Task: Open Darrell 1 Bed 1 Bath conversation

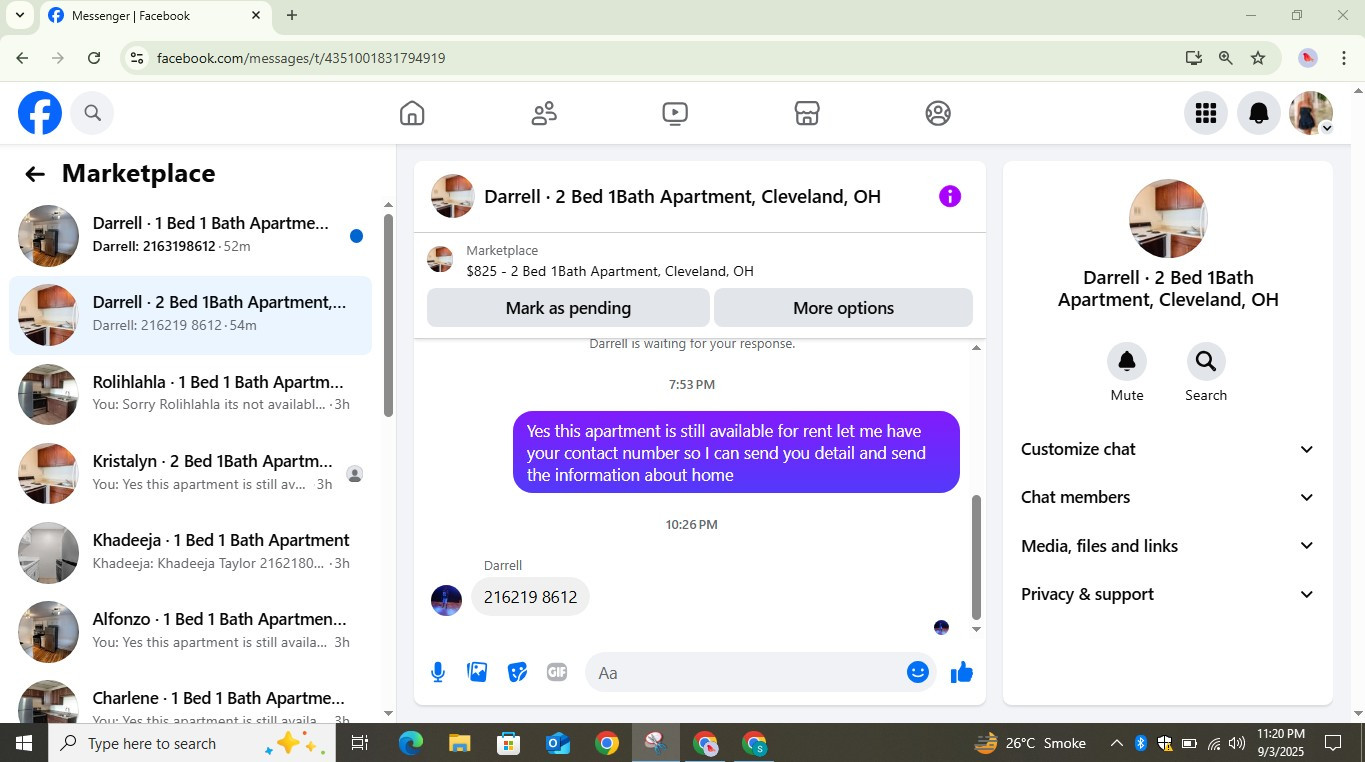Action: (x=190, y=235)
